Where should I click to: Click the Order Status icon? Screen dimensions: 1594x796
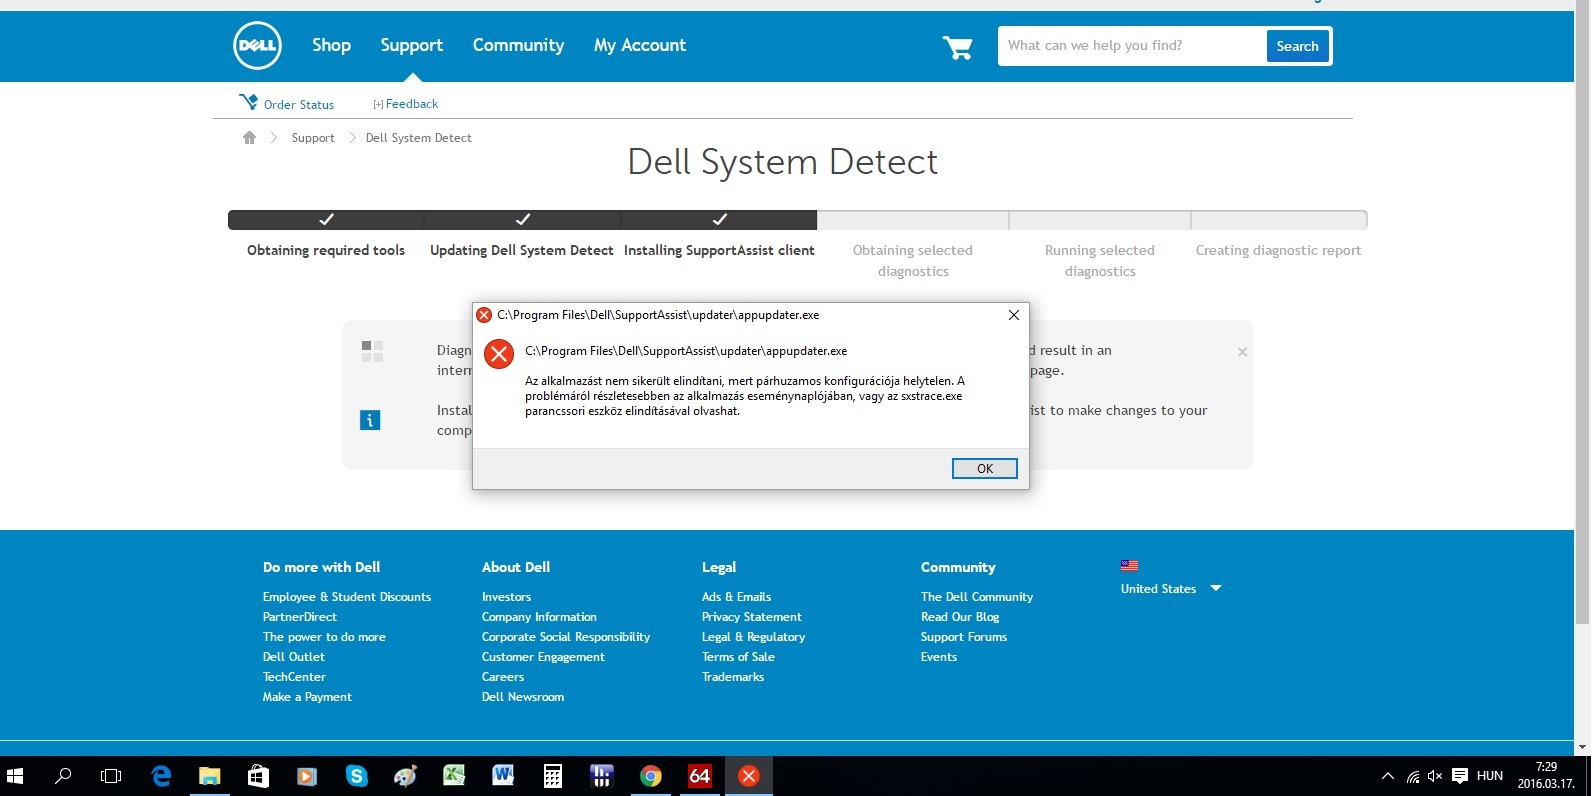tap(248, 102)
